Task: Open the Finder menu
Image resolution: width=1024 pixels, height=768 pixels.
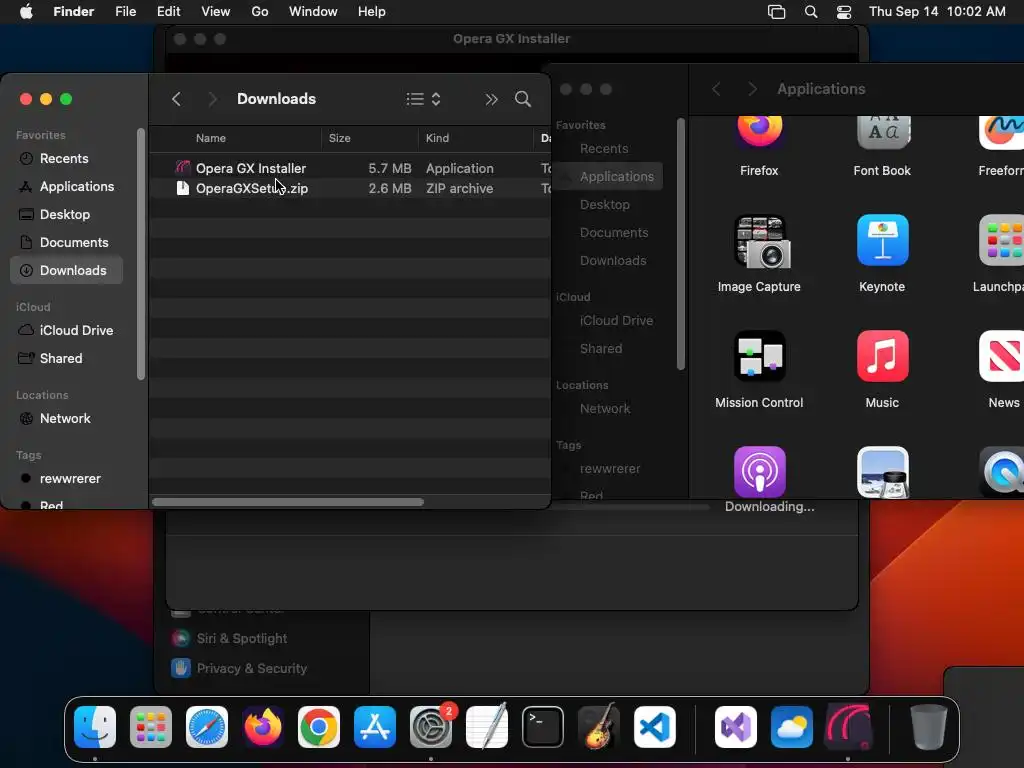Action: tap(74, 12)
